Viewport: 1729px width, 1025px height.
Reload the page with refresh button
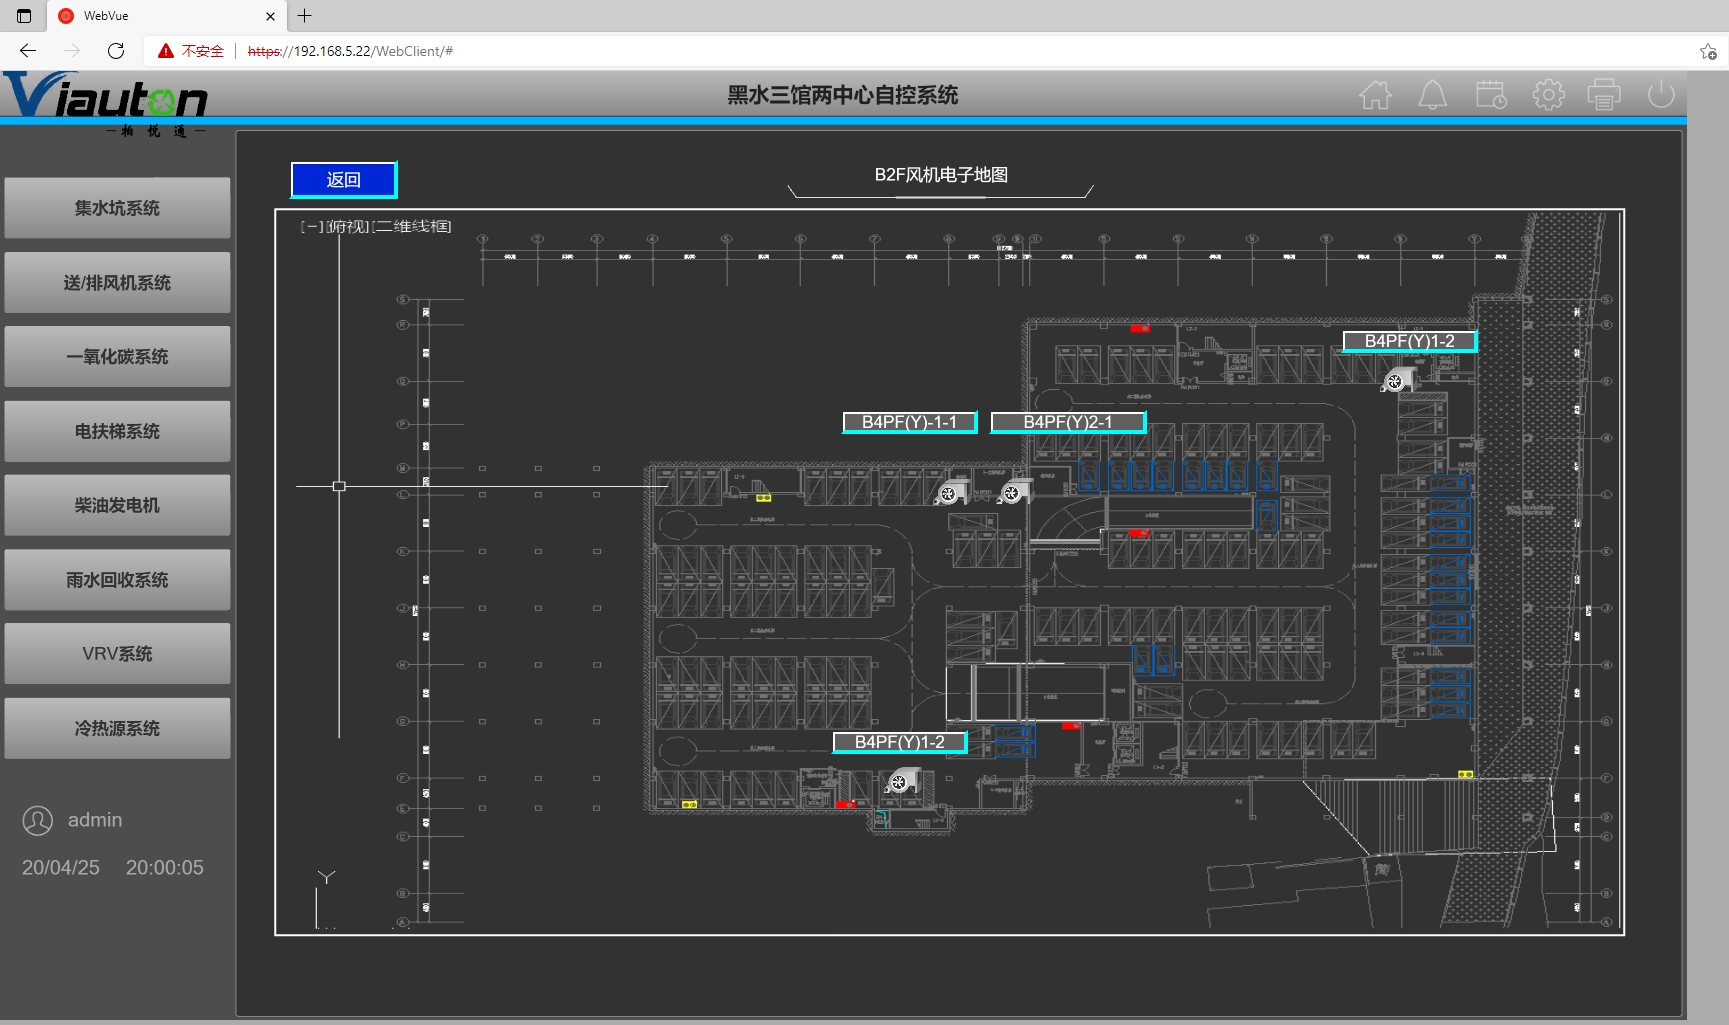116,51
